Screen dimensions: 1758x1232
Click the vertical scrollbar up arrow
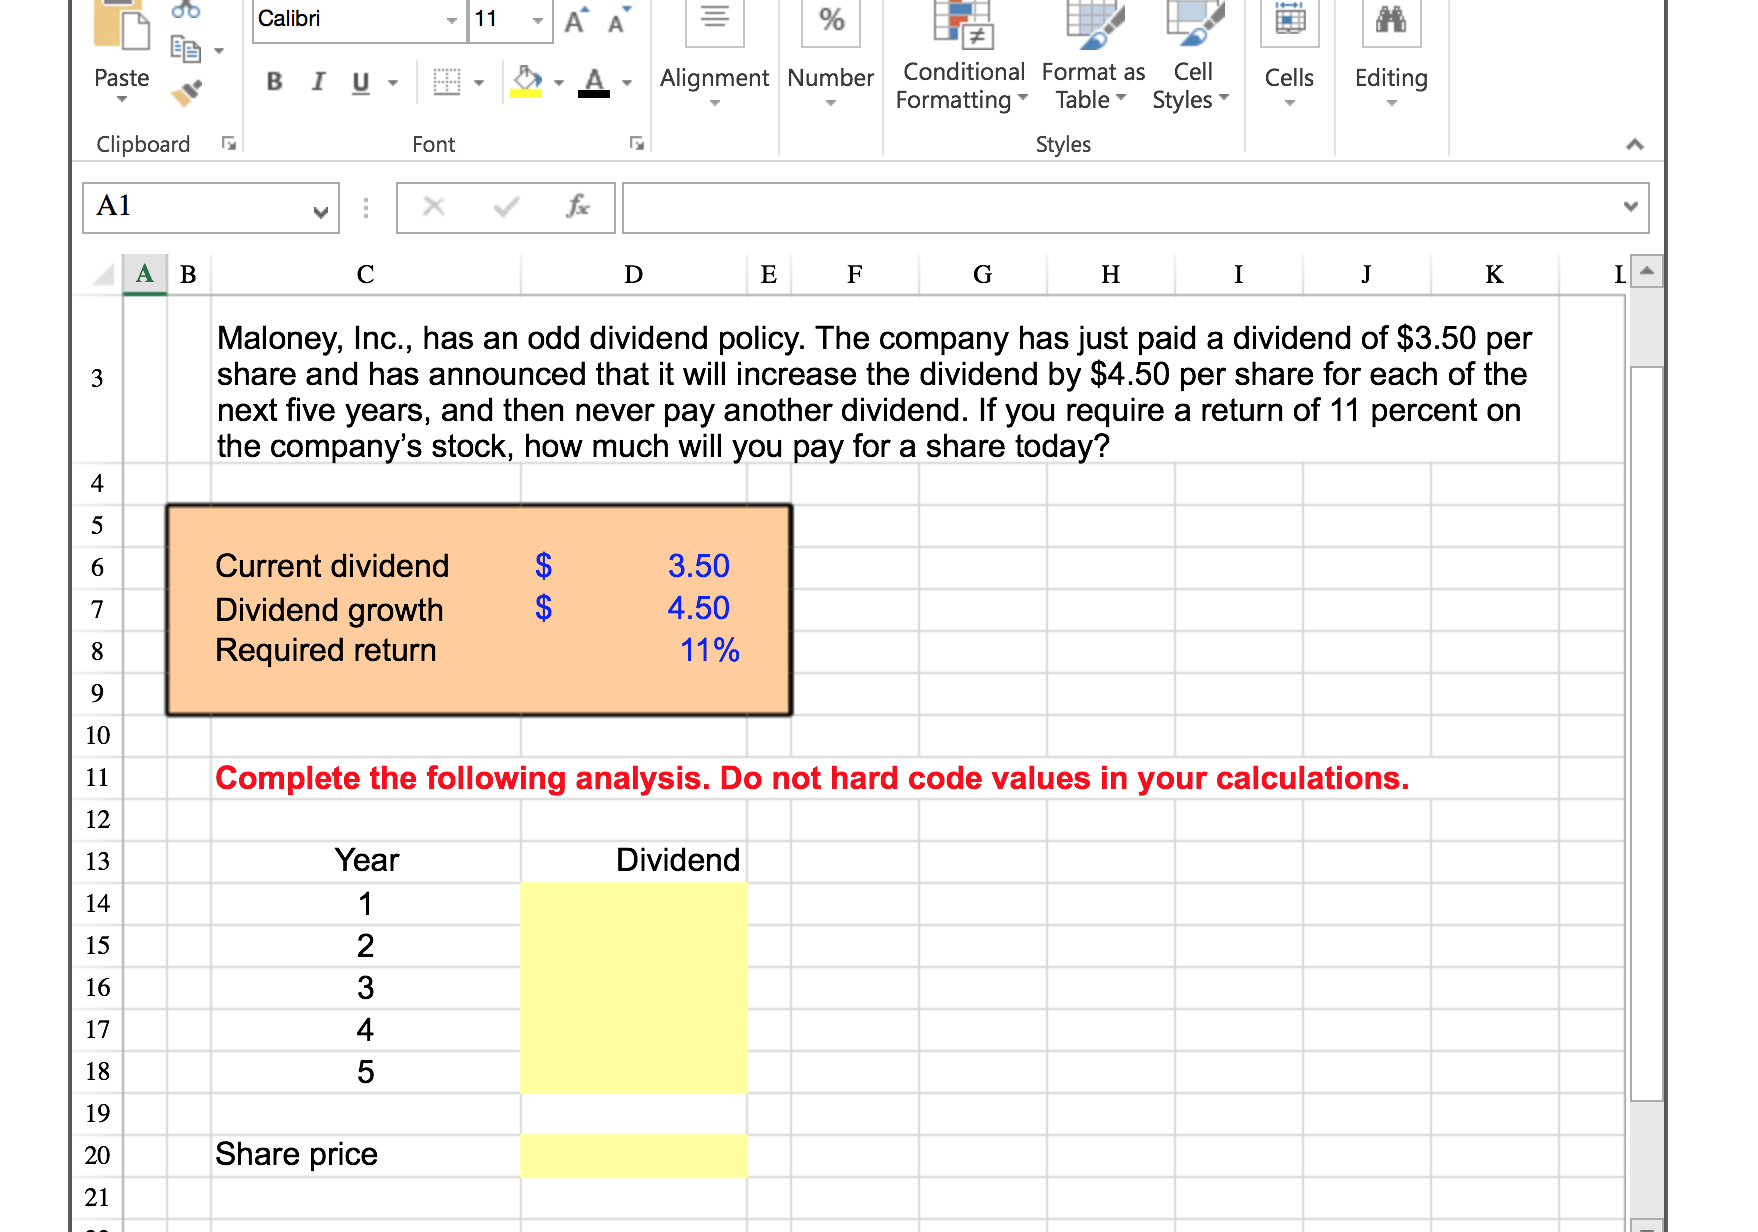click(x=1647, y=272)
